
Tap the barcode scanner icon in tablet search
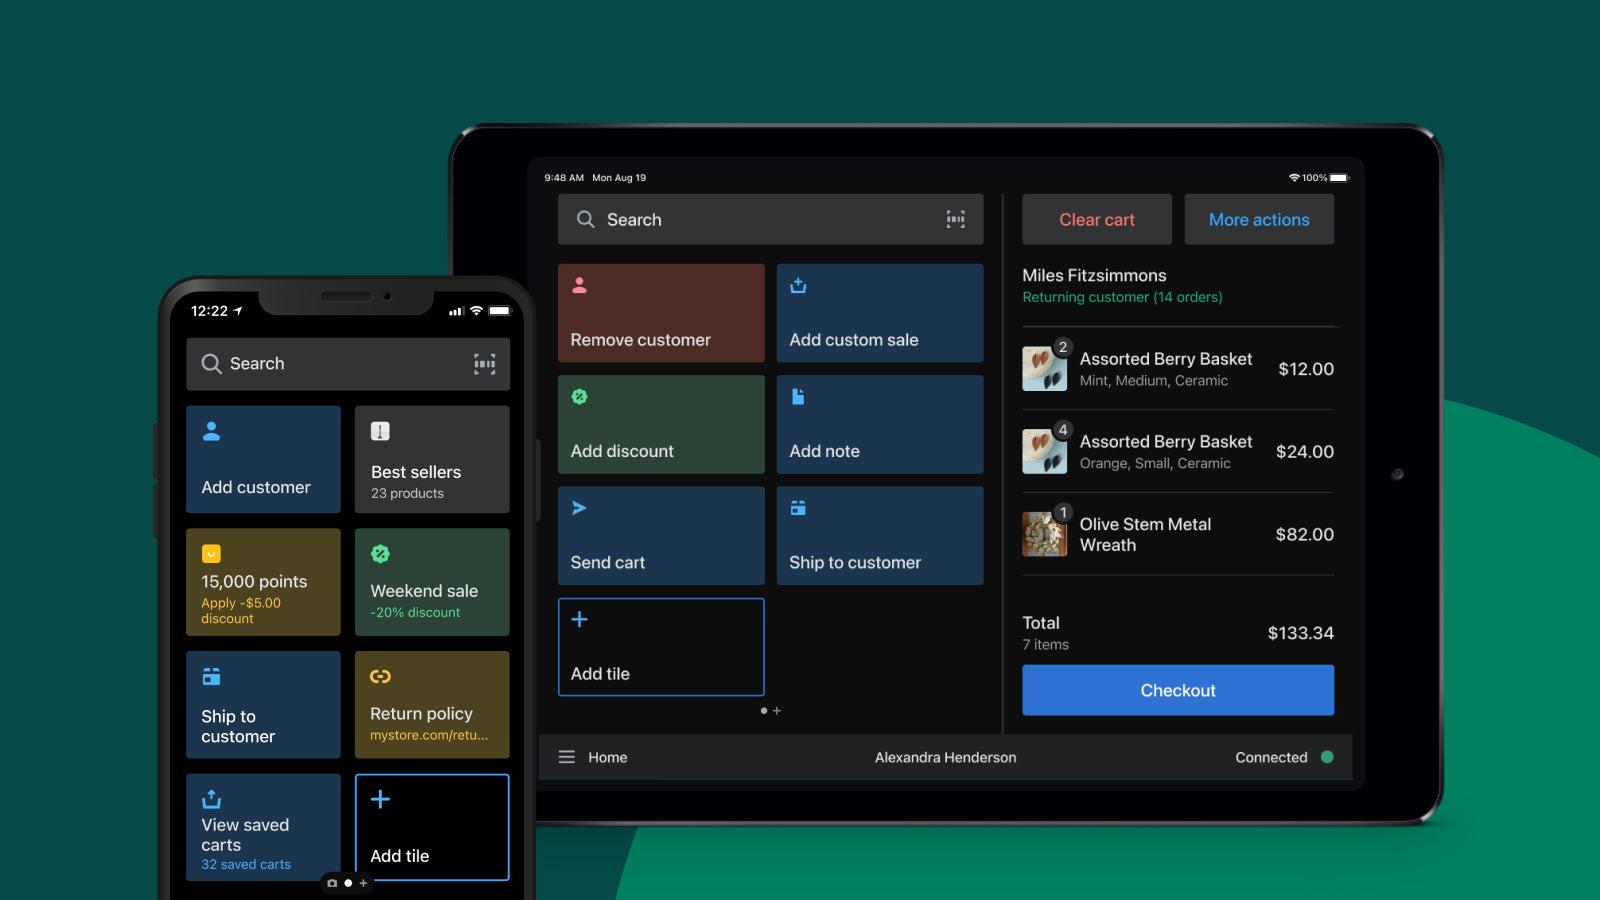tap(955, 219)
